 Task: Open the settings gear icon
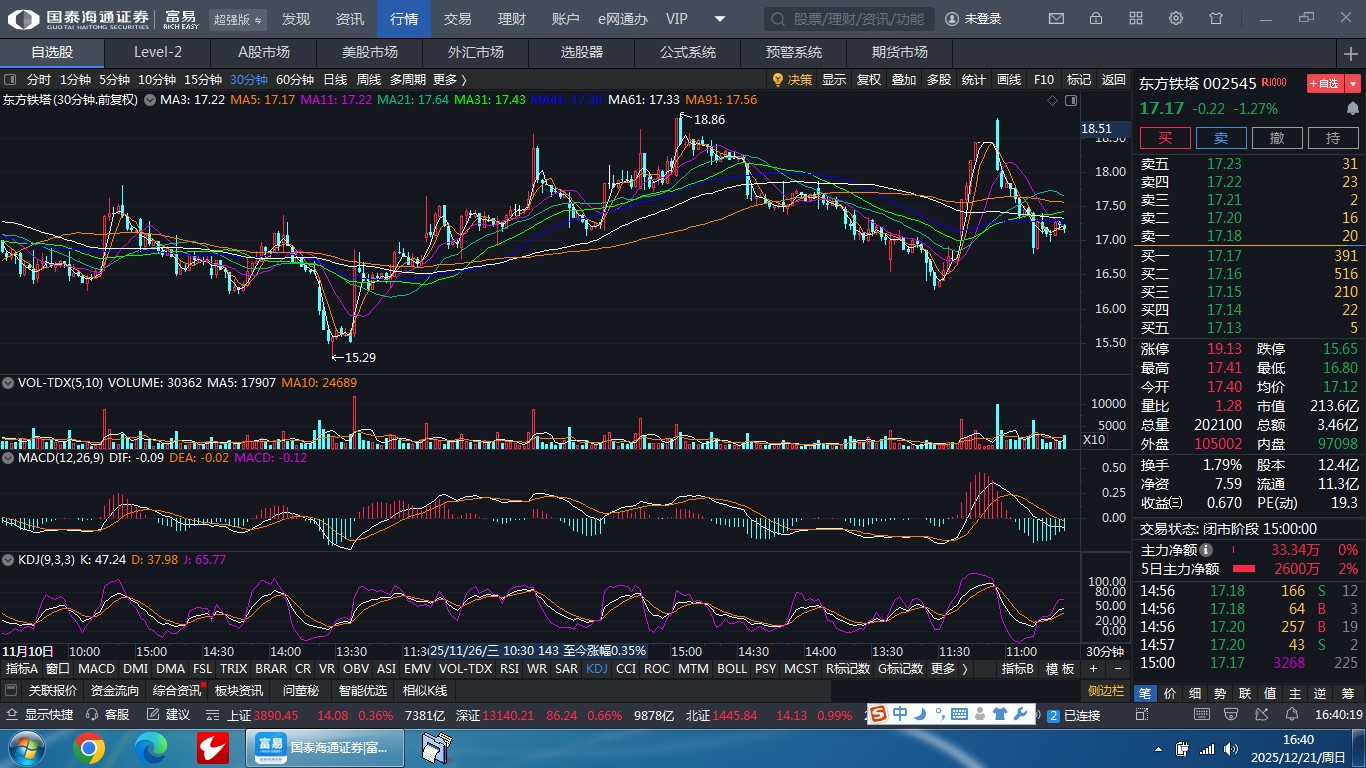(1176, 19)
